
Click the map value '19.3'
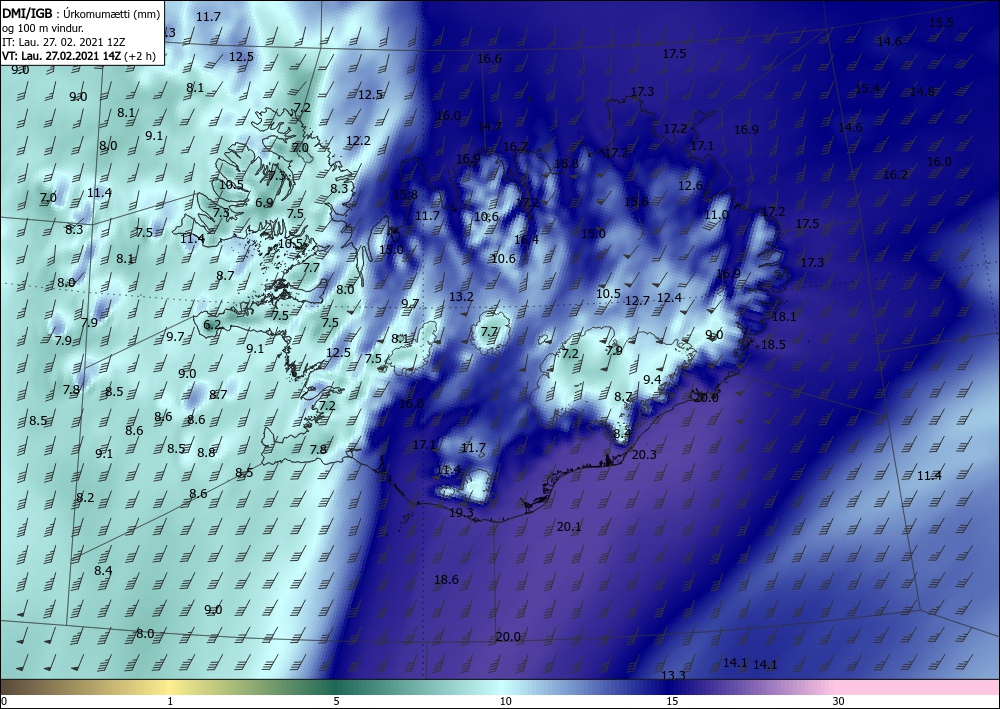461,513
